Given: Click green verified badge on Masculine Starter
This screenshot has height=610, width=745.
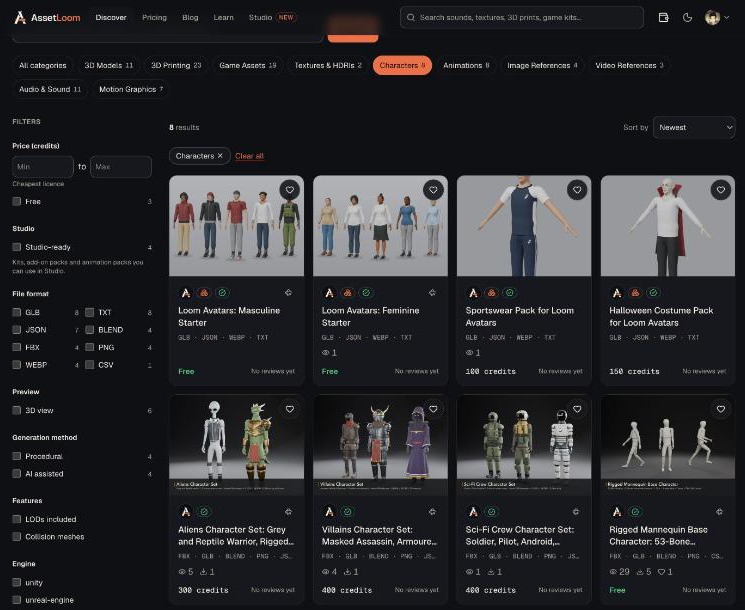Looking at the screenshot, I should (222, 293).
